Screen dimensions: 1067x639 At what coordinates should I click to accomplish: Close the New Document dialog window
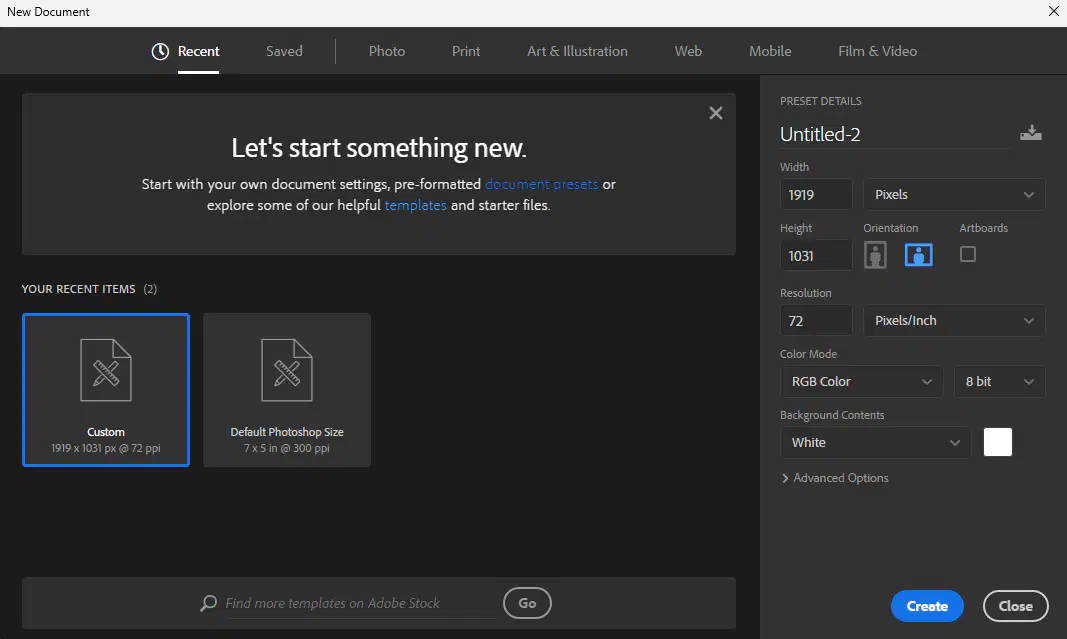[1053, 12]
